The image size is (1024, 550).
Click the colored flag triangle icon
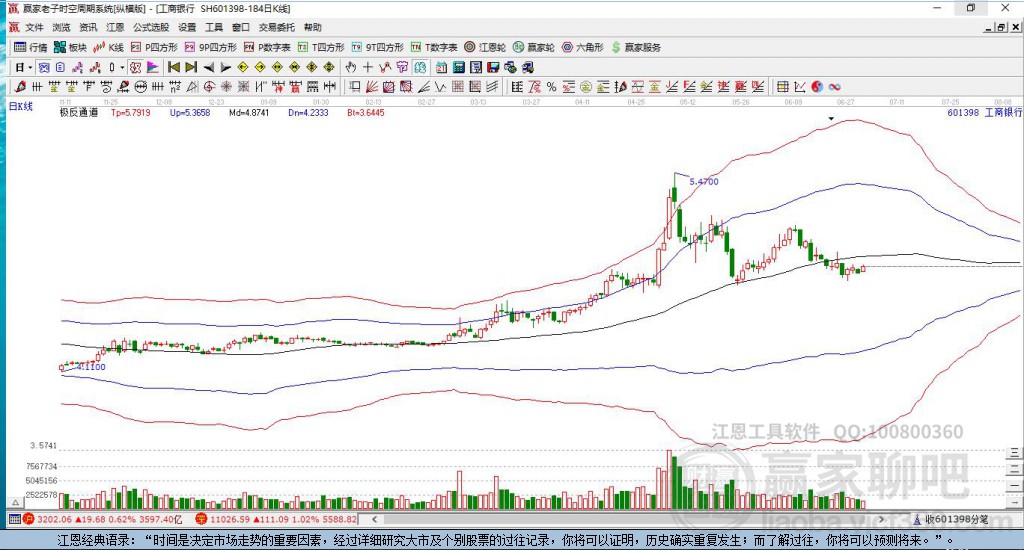point(153,67)
